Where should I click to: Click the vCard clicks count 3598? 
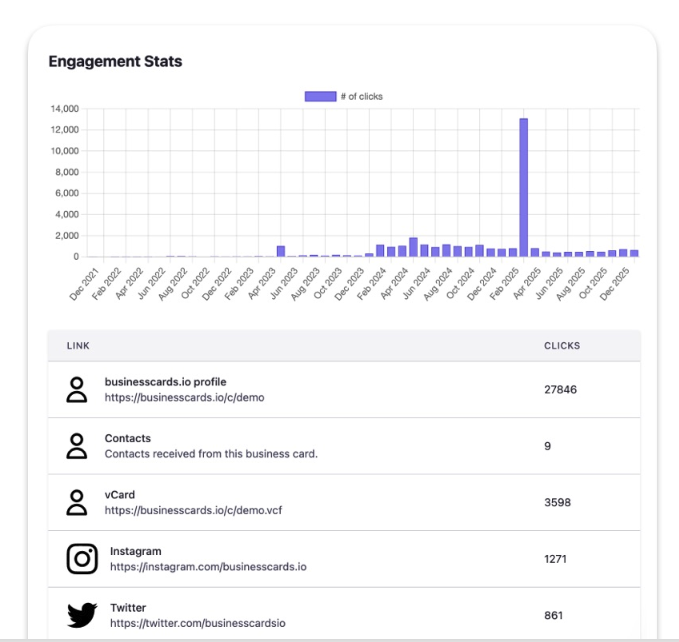(557, 502)
